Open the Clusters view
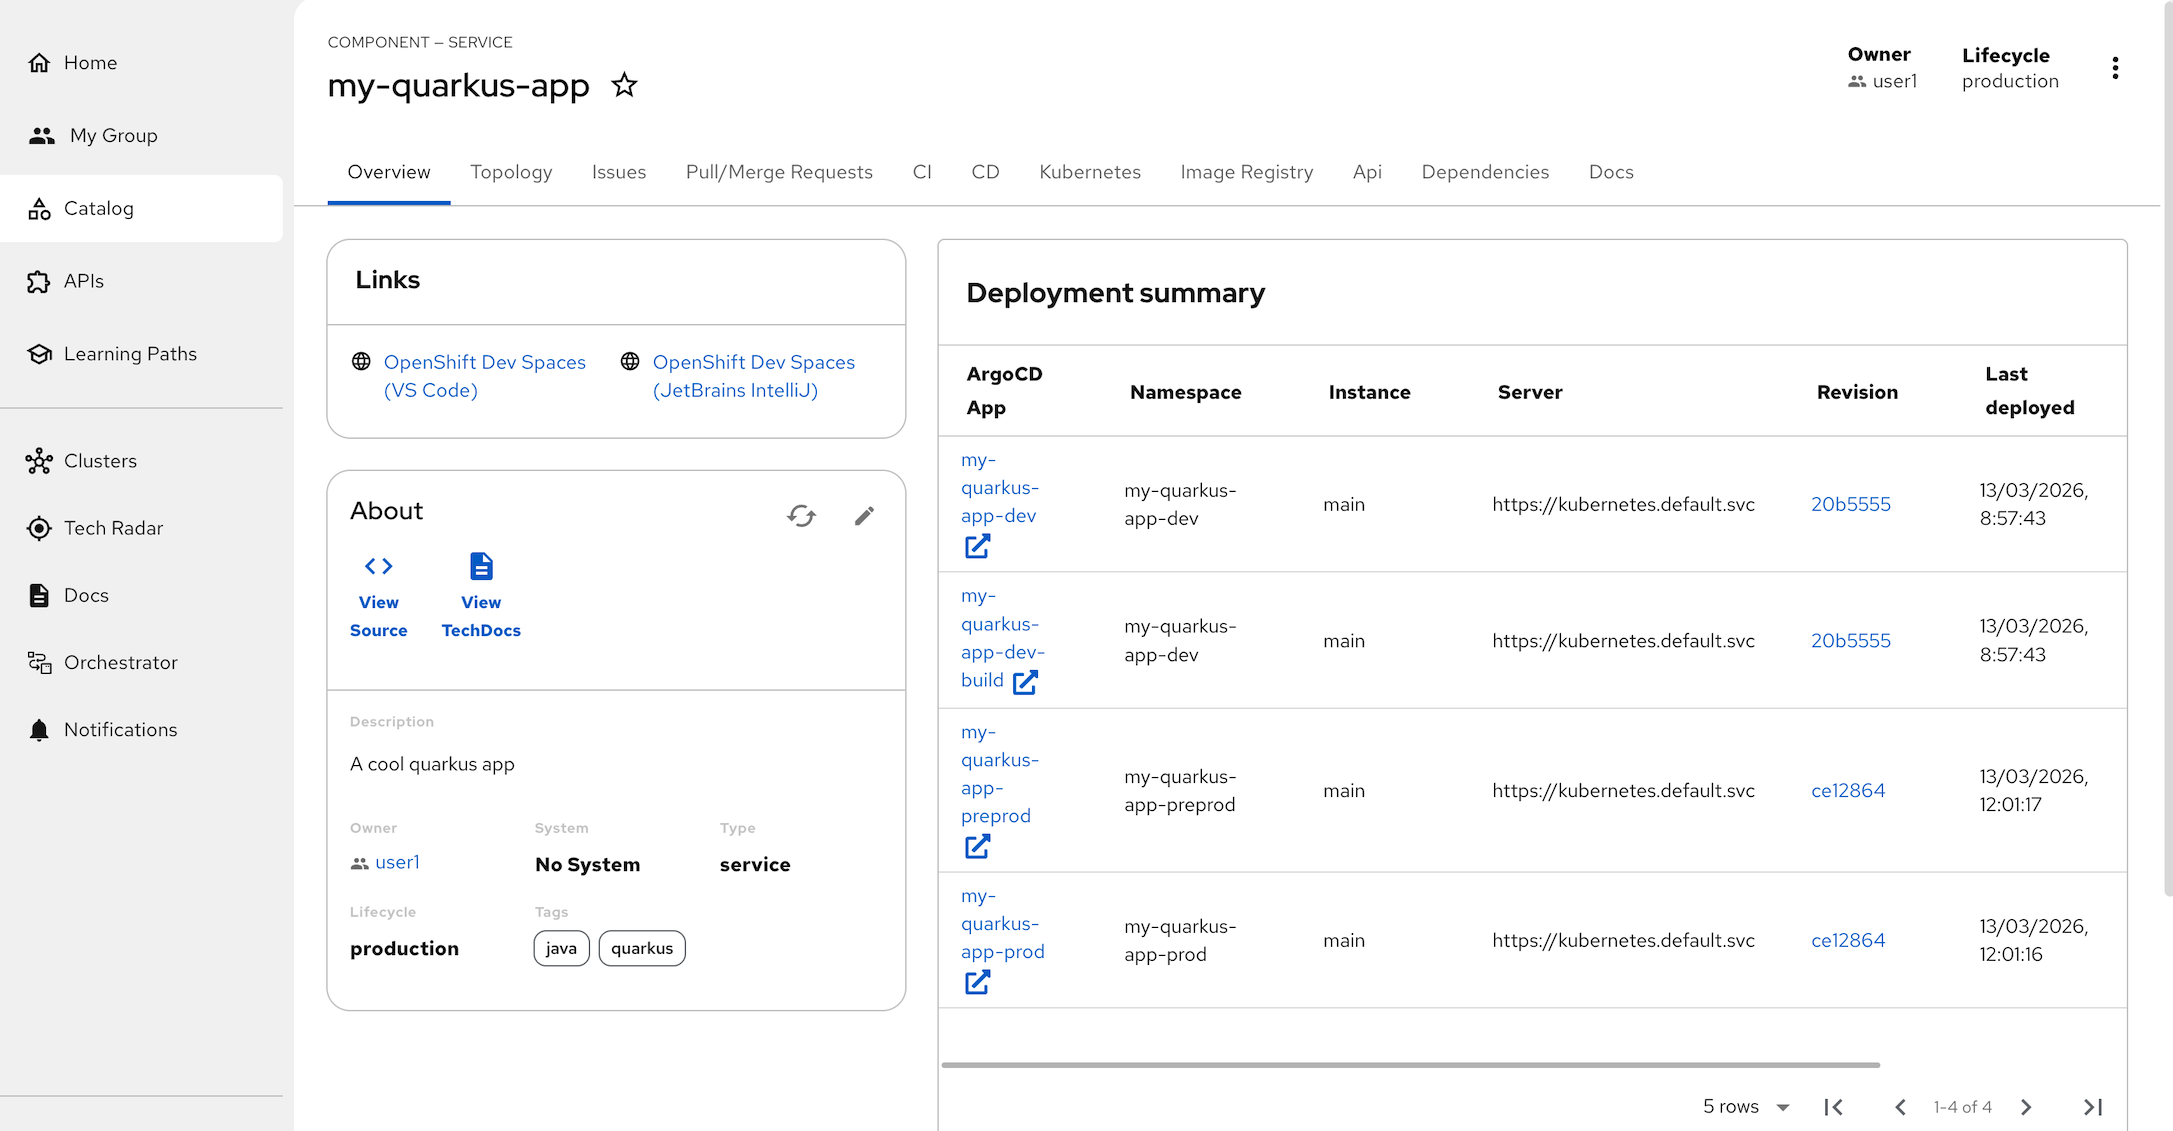The width and height of the screenshot is (2173, 1131). point(100,461)
